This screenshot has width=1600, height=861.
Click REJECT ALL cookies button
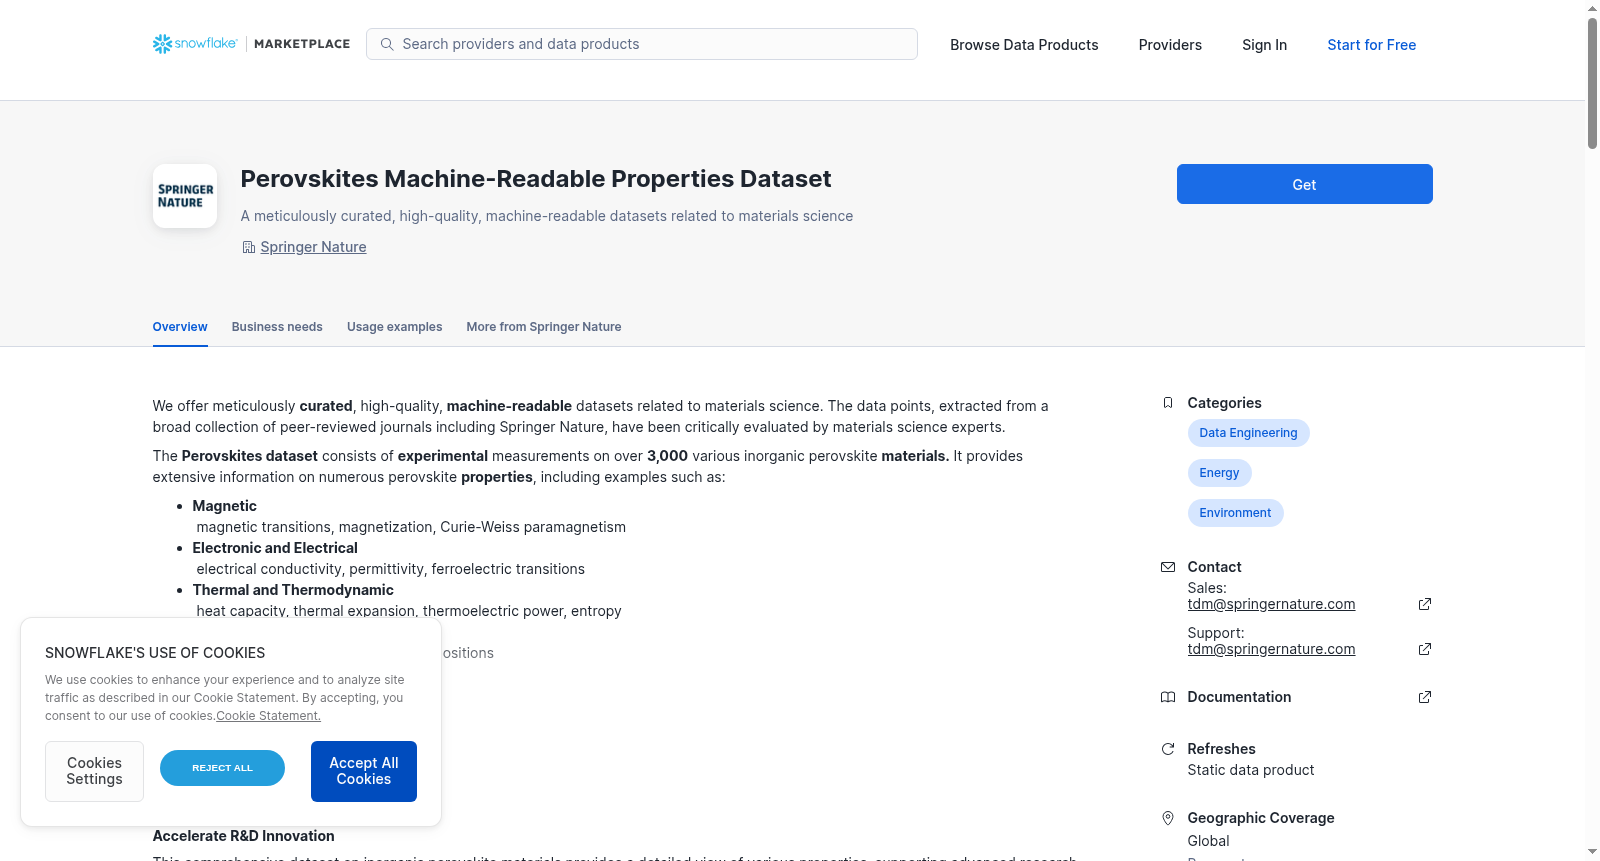222,768
